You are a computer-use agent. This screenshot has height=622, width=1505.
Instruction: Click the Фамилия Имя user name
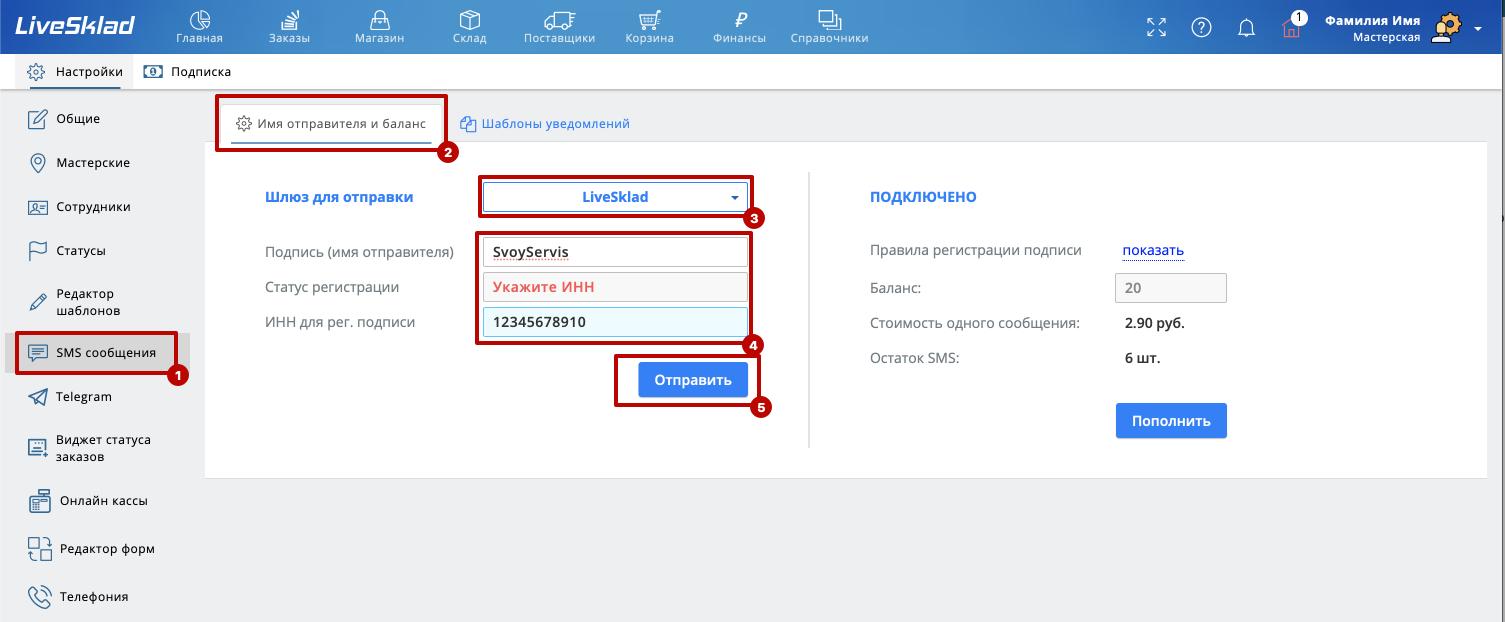point(1372,20)
